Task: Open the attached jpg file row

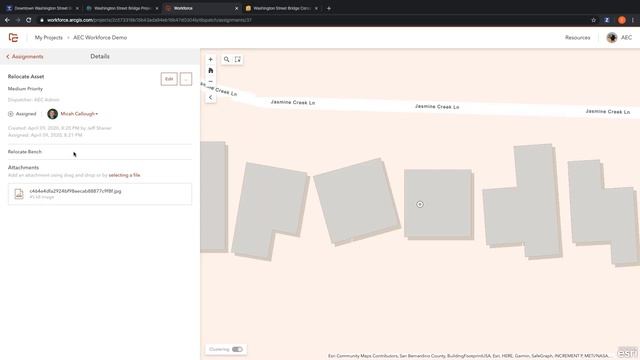Action: (x=100, y=194)
